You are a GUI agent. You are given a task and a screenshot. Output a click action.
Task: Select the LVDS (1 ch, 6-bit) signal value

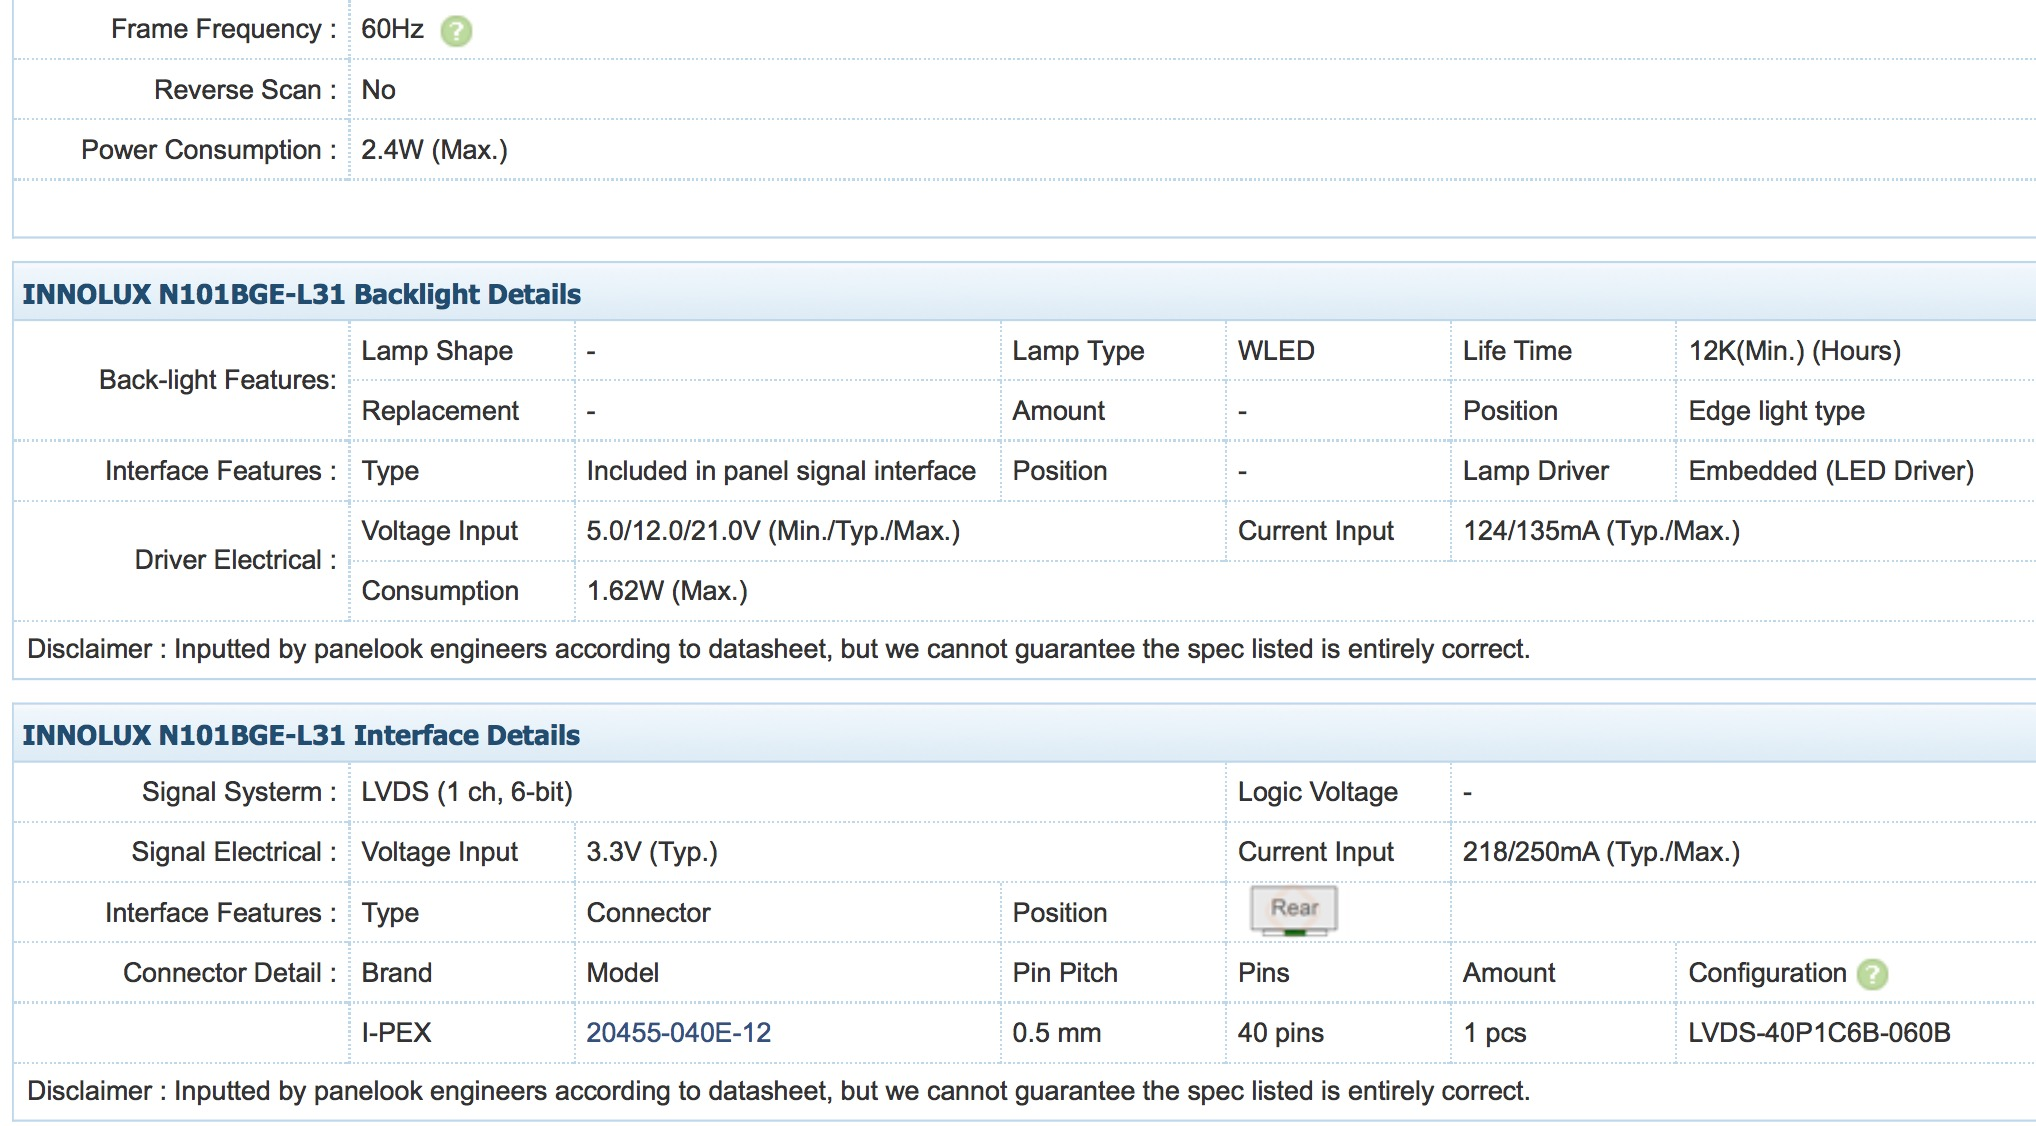467,792
